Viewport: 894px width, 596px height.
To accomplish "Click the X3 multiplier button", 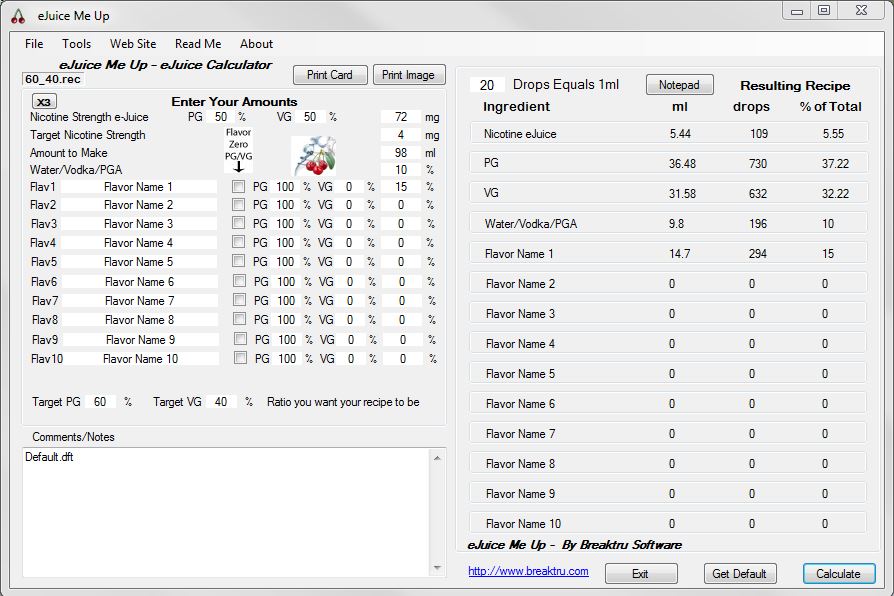I will click(x=44, y=102).
